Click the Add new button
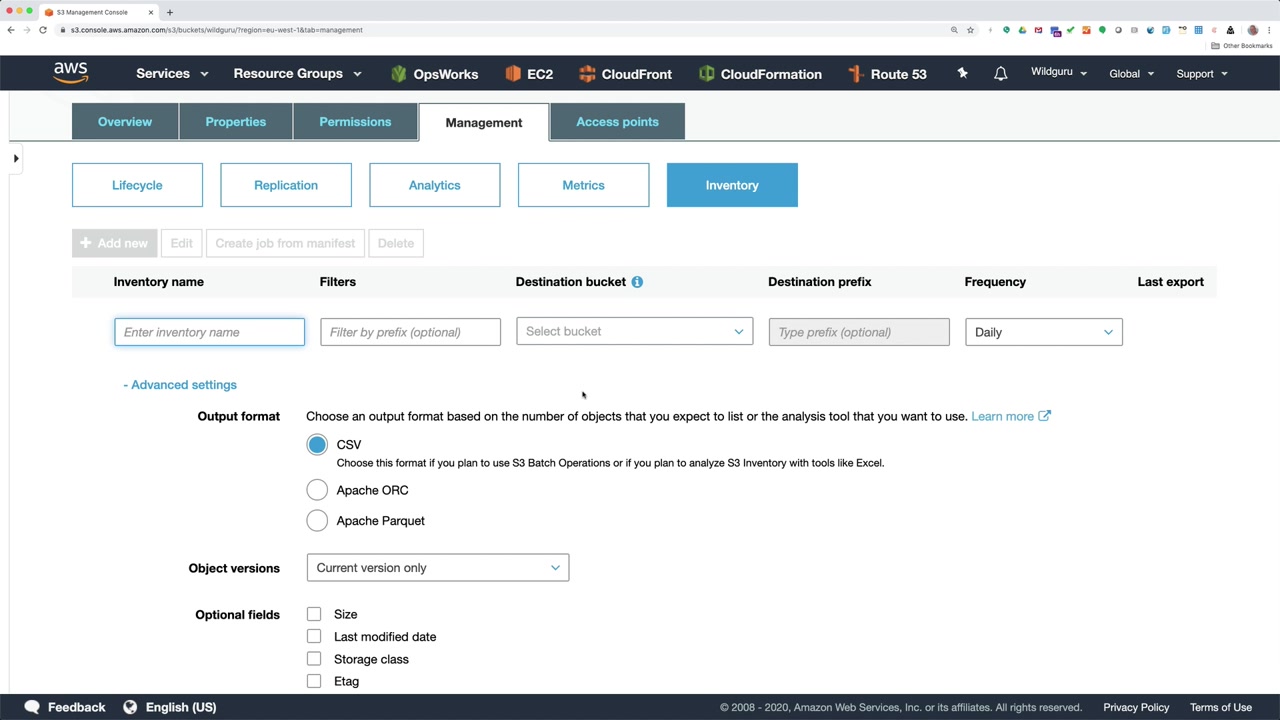Image resolution: width=1280 pixels, height=720 pixels. pyautogui.click(x=114, y=243)
